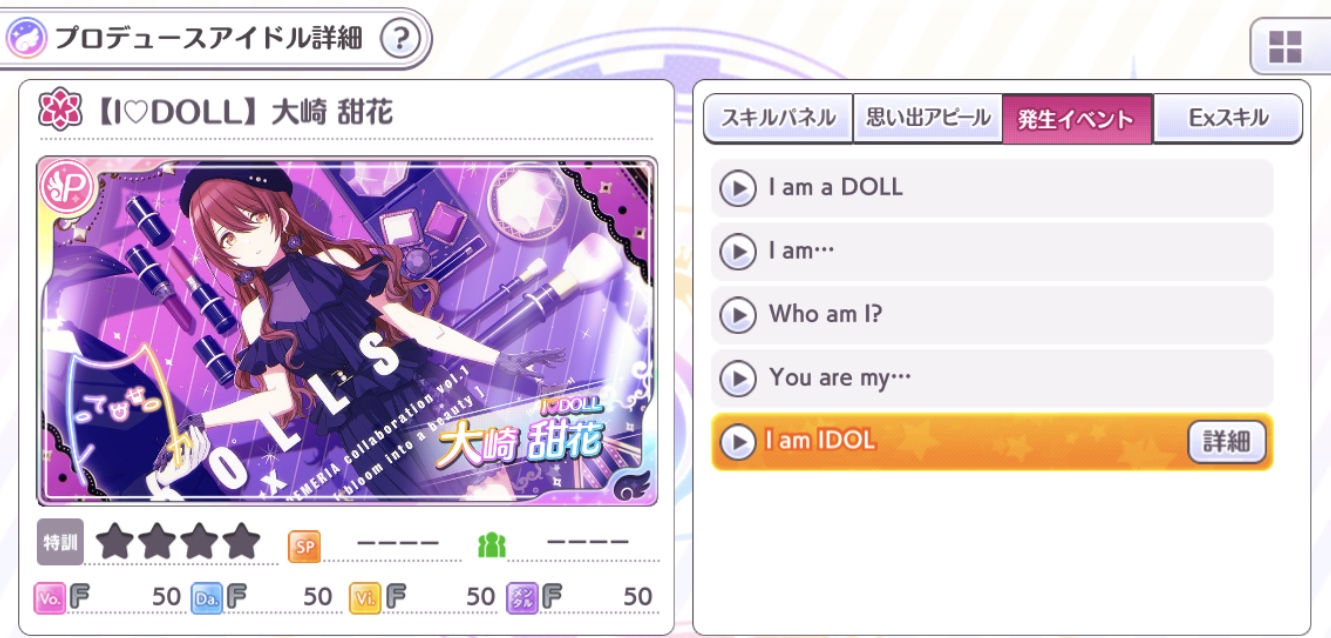Click the blue Da. stat icon

point(206,597)
